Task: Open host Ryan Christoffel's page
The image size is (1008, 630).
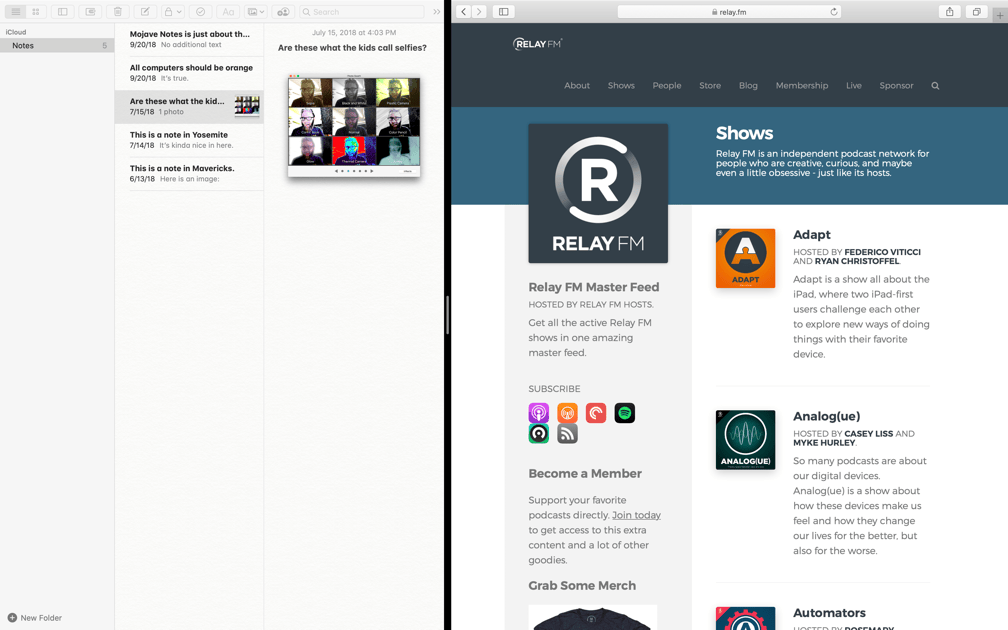Action: tap(857, 261)
